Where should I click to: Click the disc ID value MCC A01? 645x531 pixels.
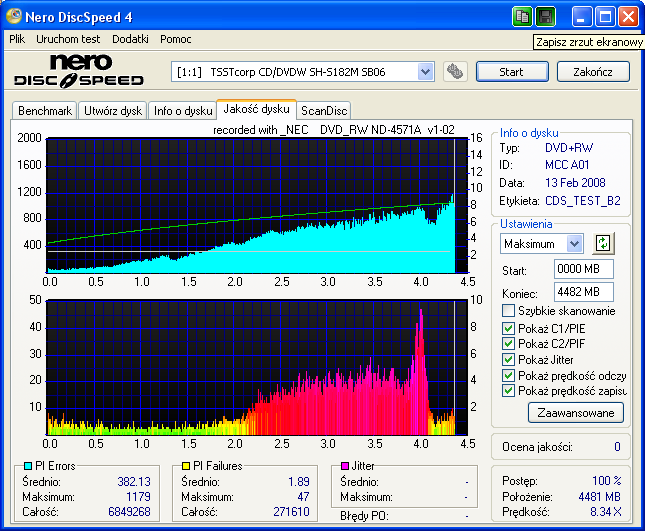point(567,165)
